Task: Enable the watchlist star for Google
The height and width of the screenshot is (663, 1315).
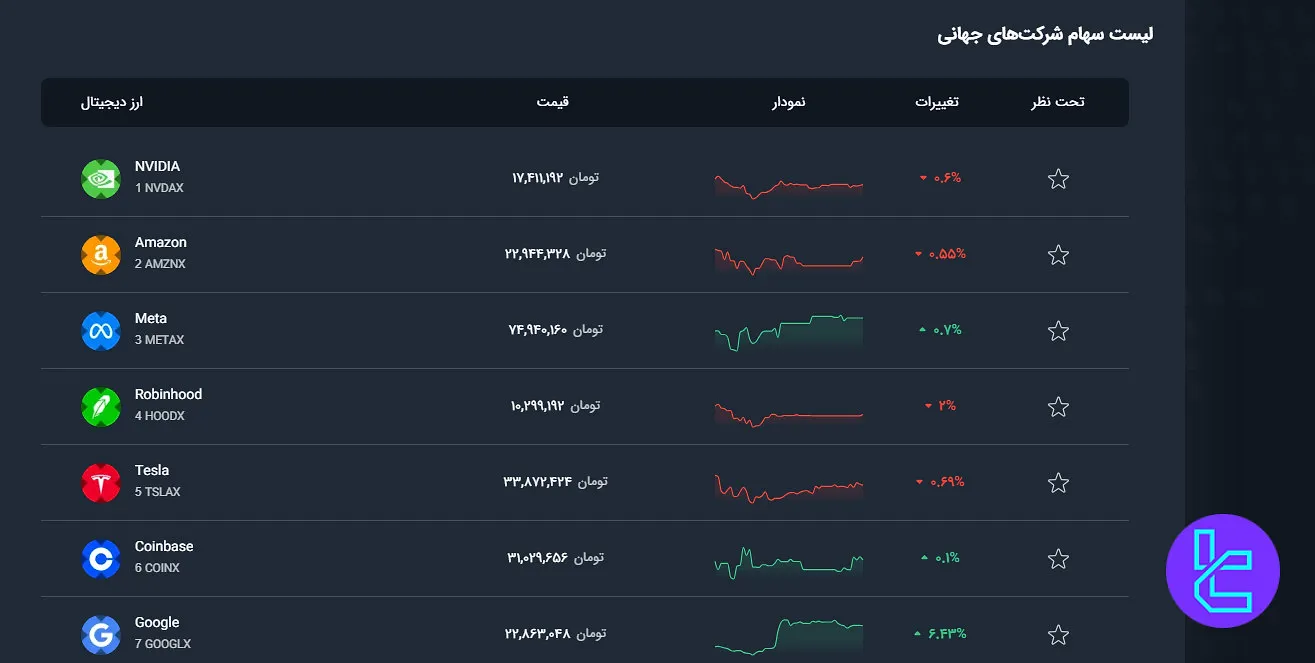Action: (x=1057, y=634)
